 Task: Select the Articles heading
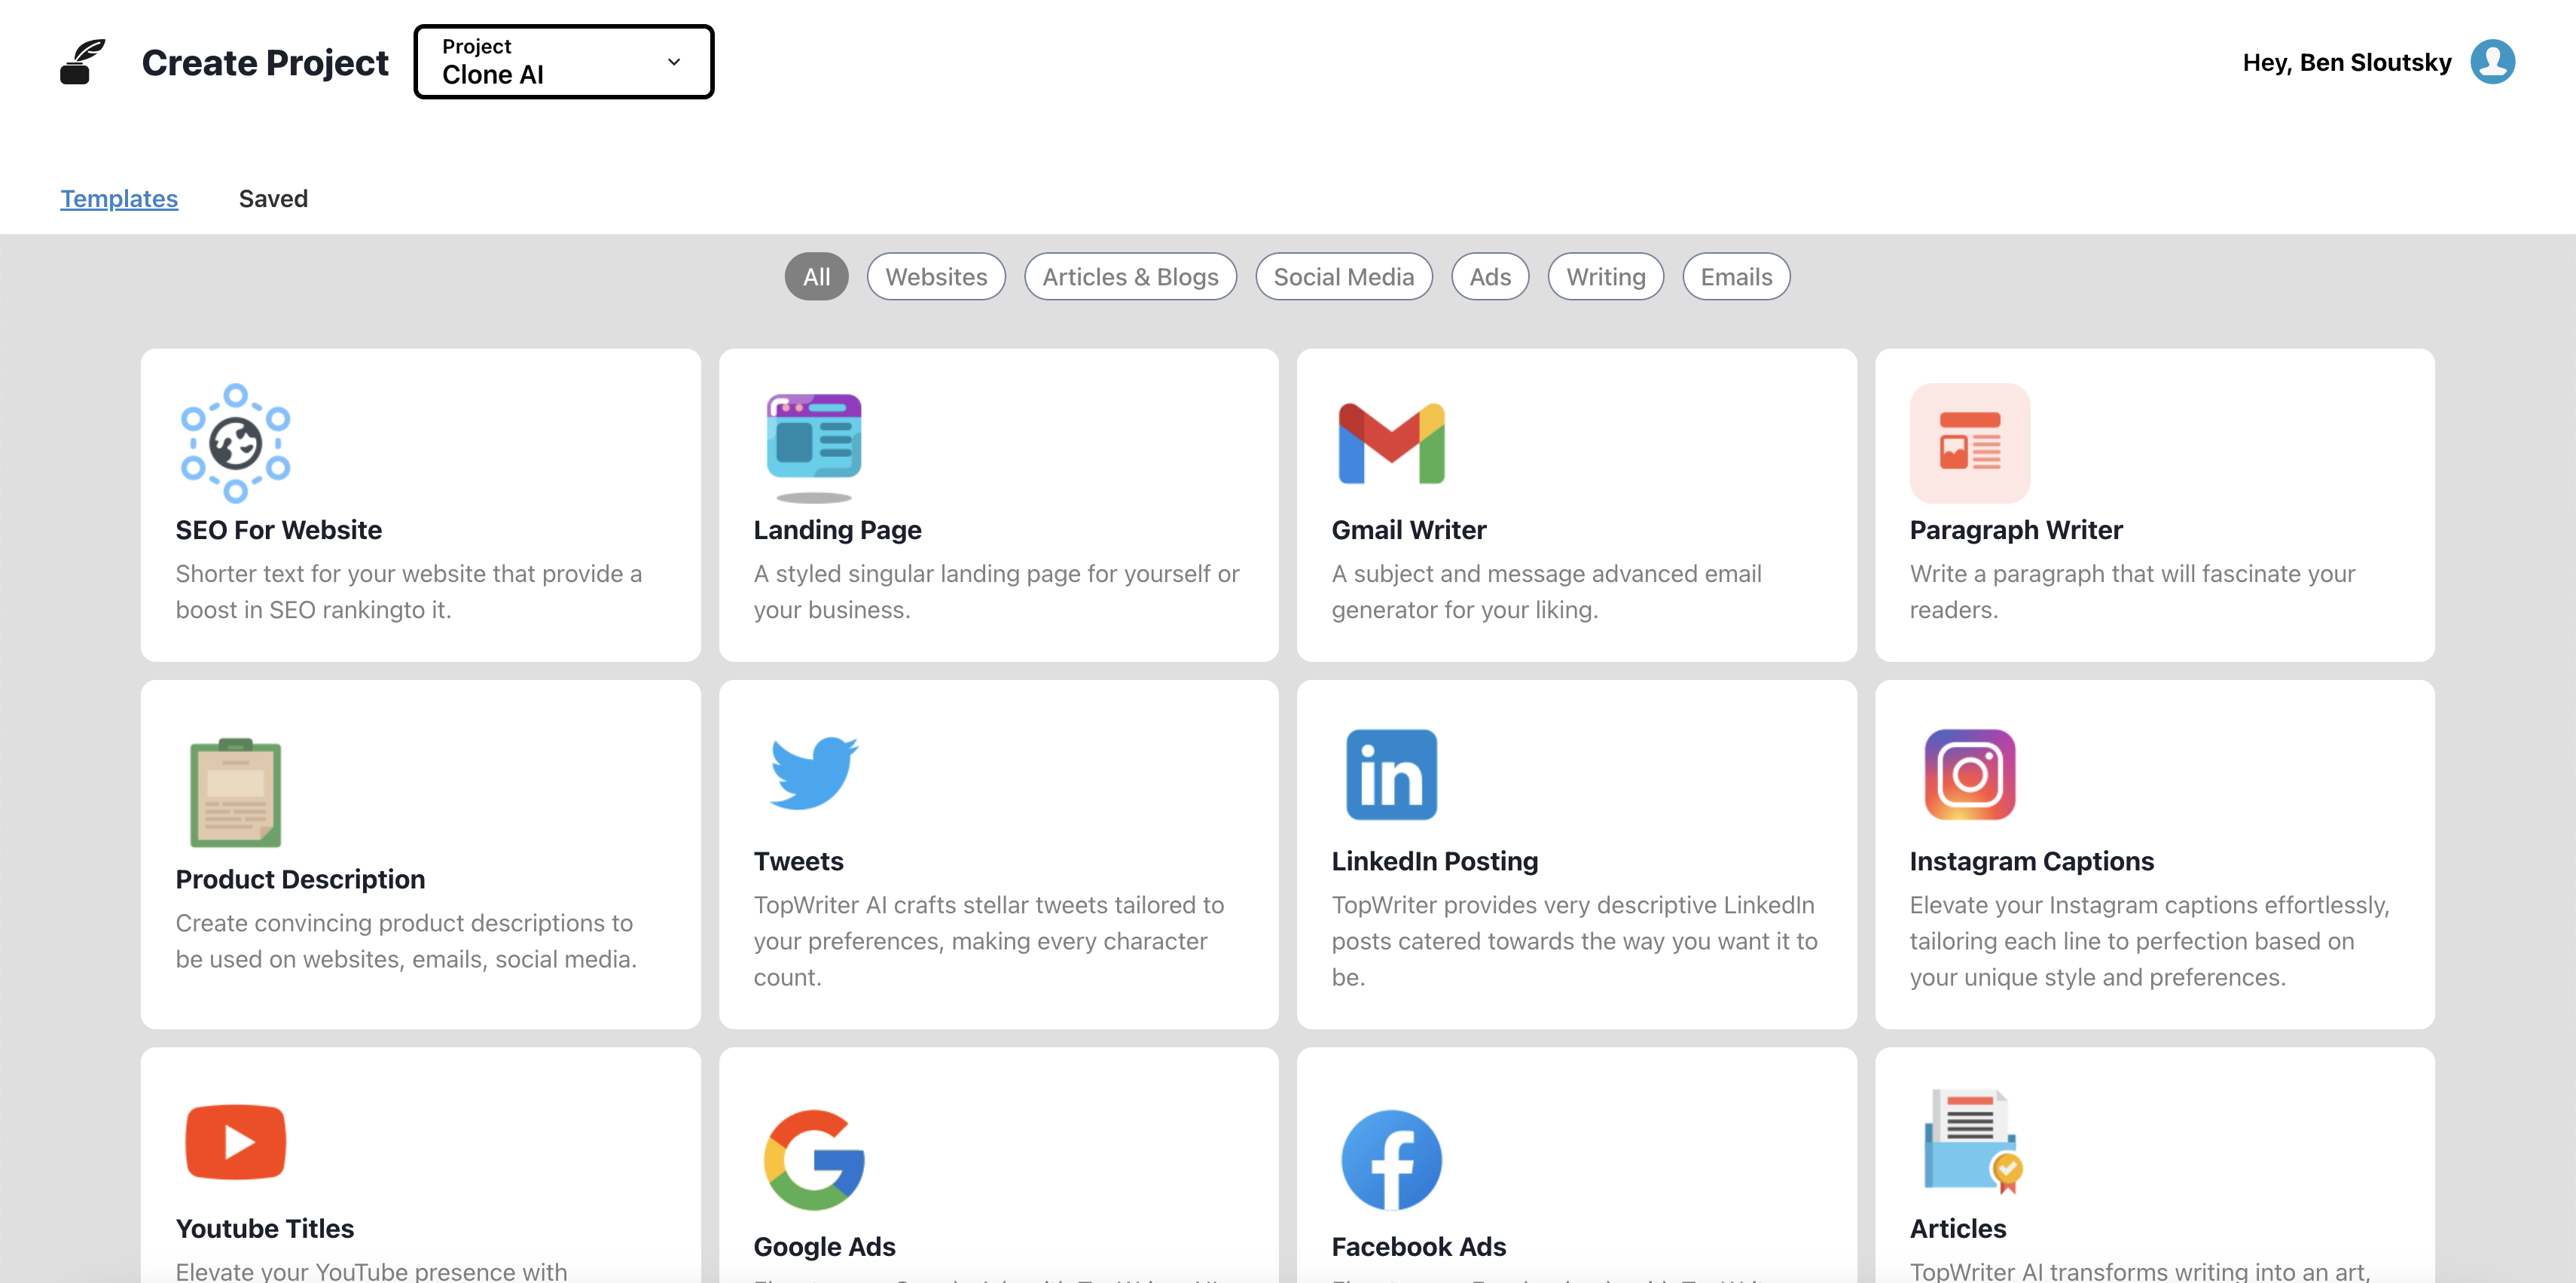coord(1957,1228)
